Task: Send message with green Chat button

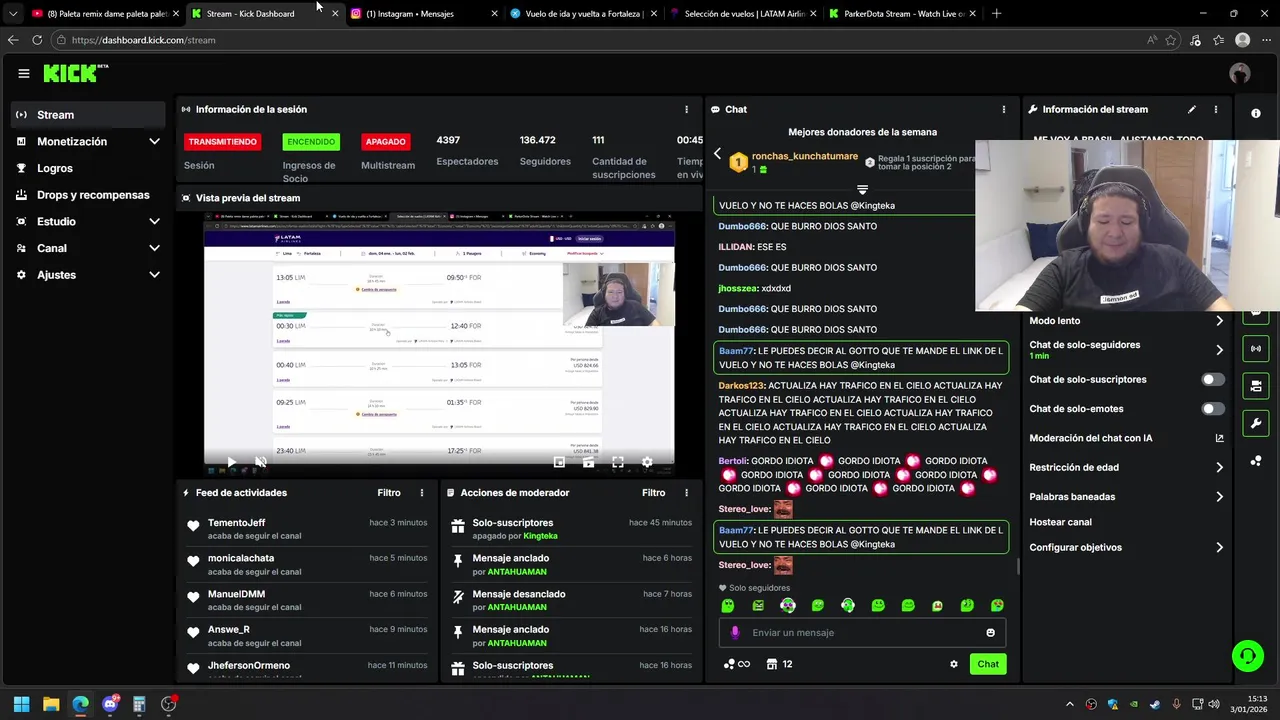Action: tap(988, 664)
